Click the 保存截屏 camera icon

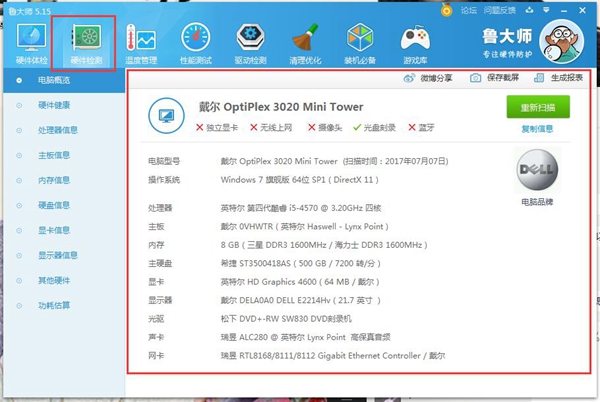click(x=475, y=78)
